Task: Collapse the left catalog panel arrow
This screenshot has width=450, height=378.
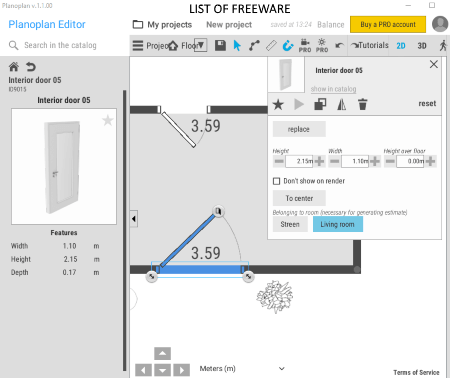Action: (134, 219)
